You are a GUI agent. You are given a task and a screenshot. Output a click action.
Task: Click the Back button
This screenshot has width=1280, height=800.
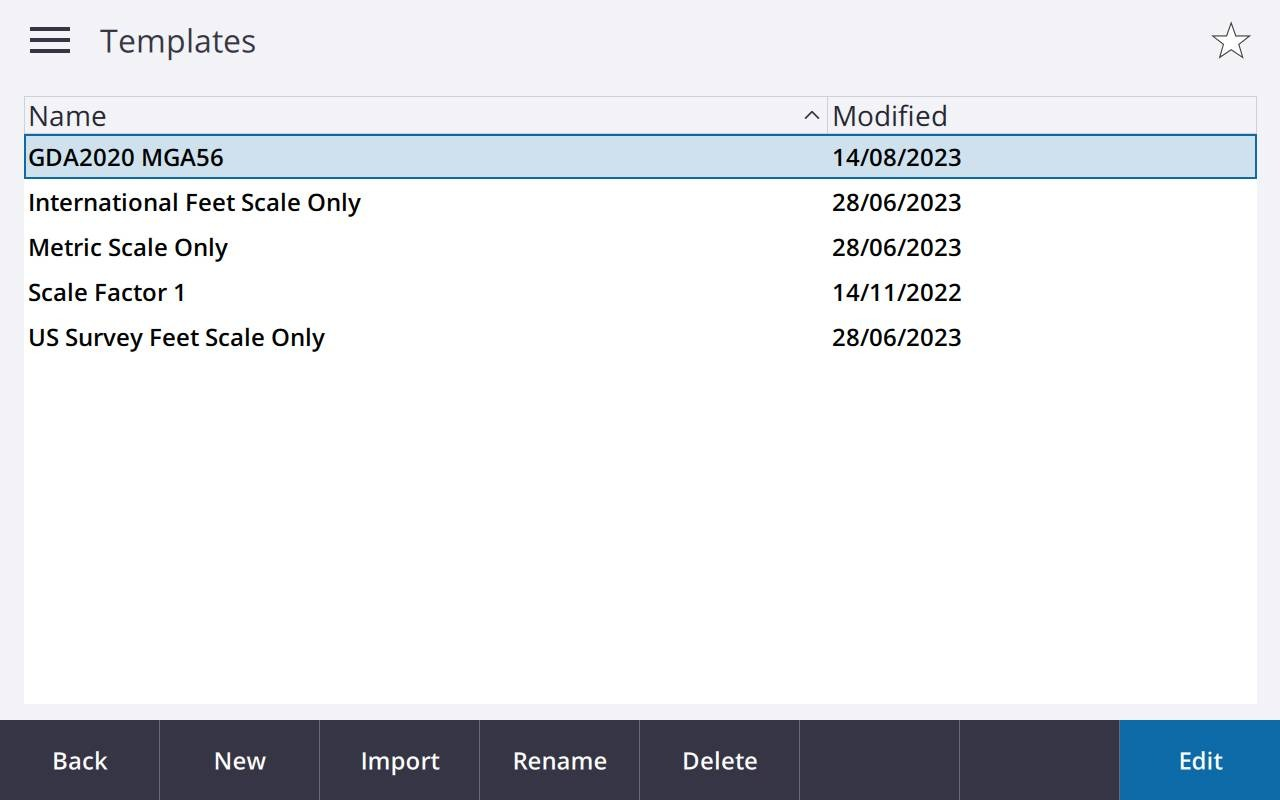(x=80, y=760)
